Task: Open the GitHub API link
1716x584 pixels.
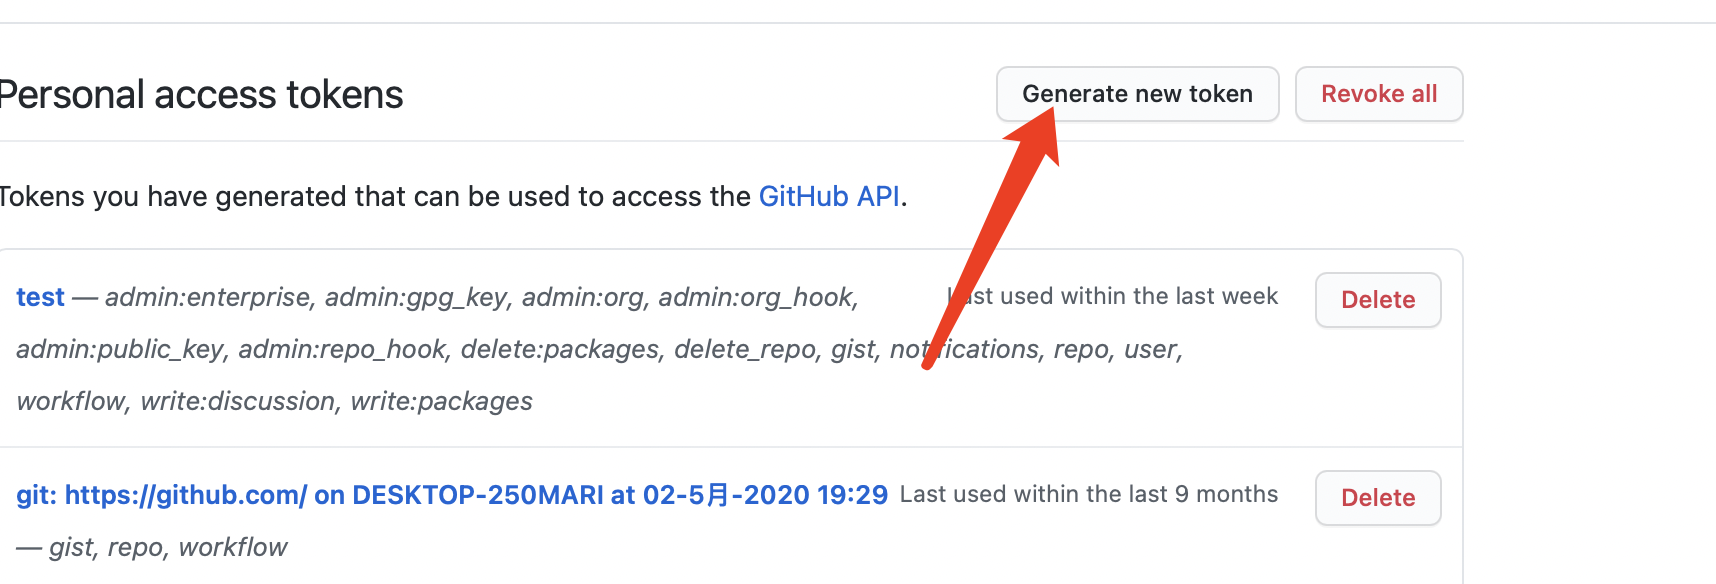Action: [829, 196]
